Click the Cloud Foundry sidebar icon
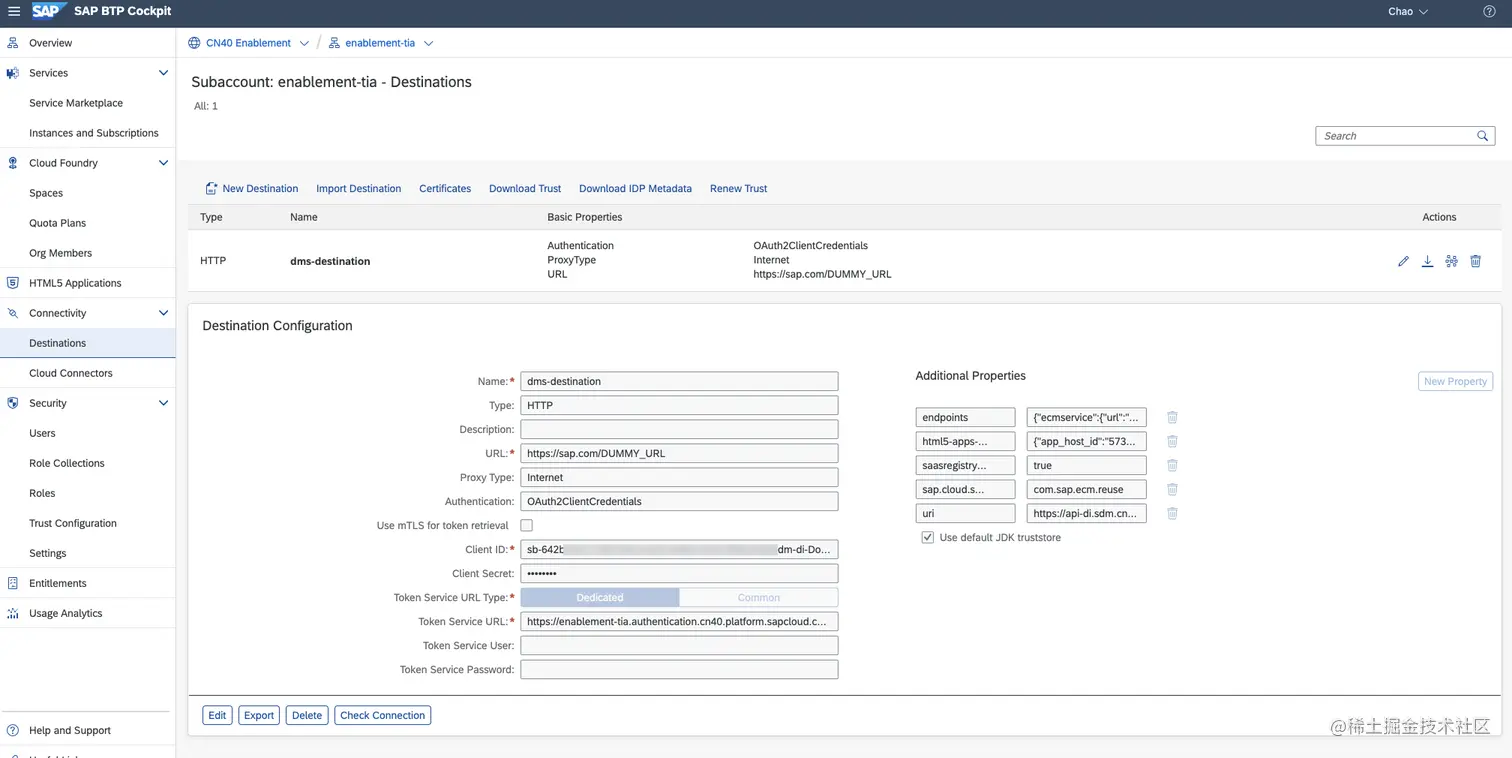The width and height of the screenshot is (1512, 758). tap(13, 163)
